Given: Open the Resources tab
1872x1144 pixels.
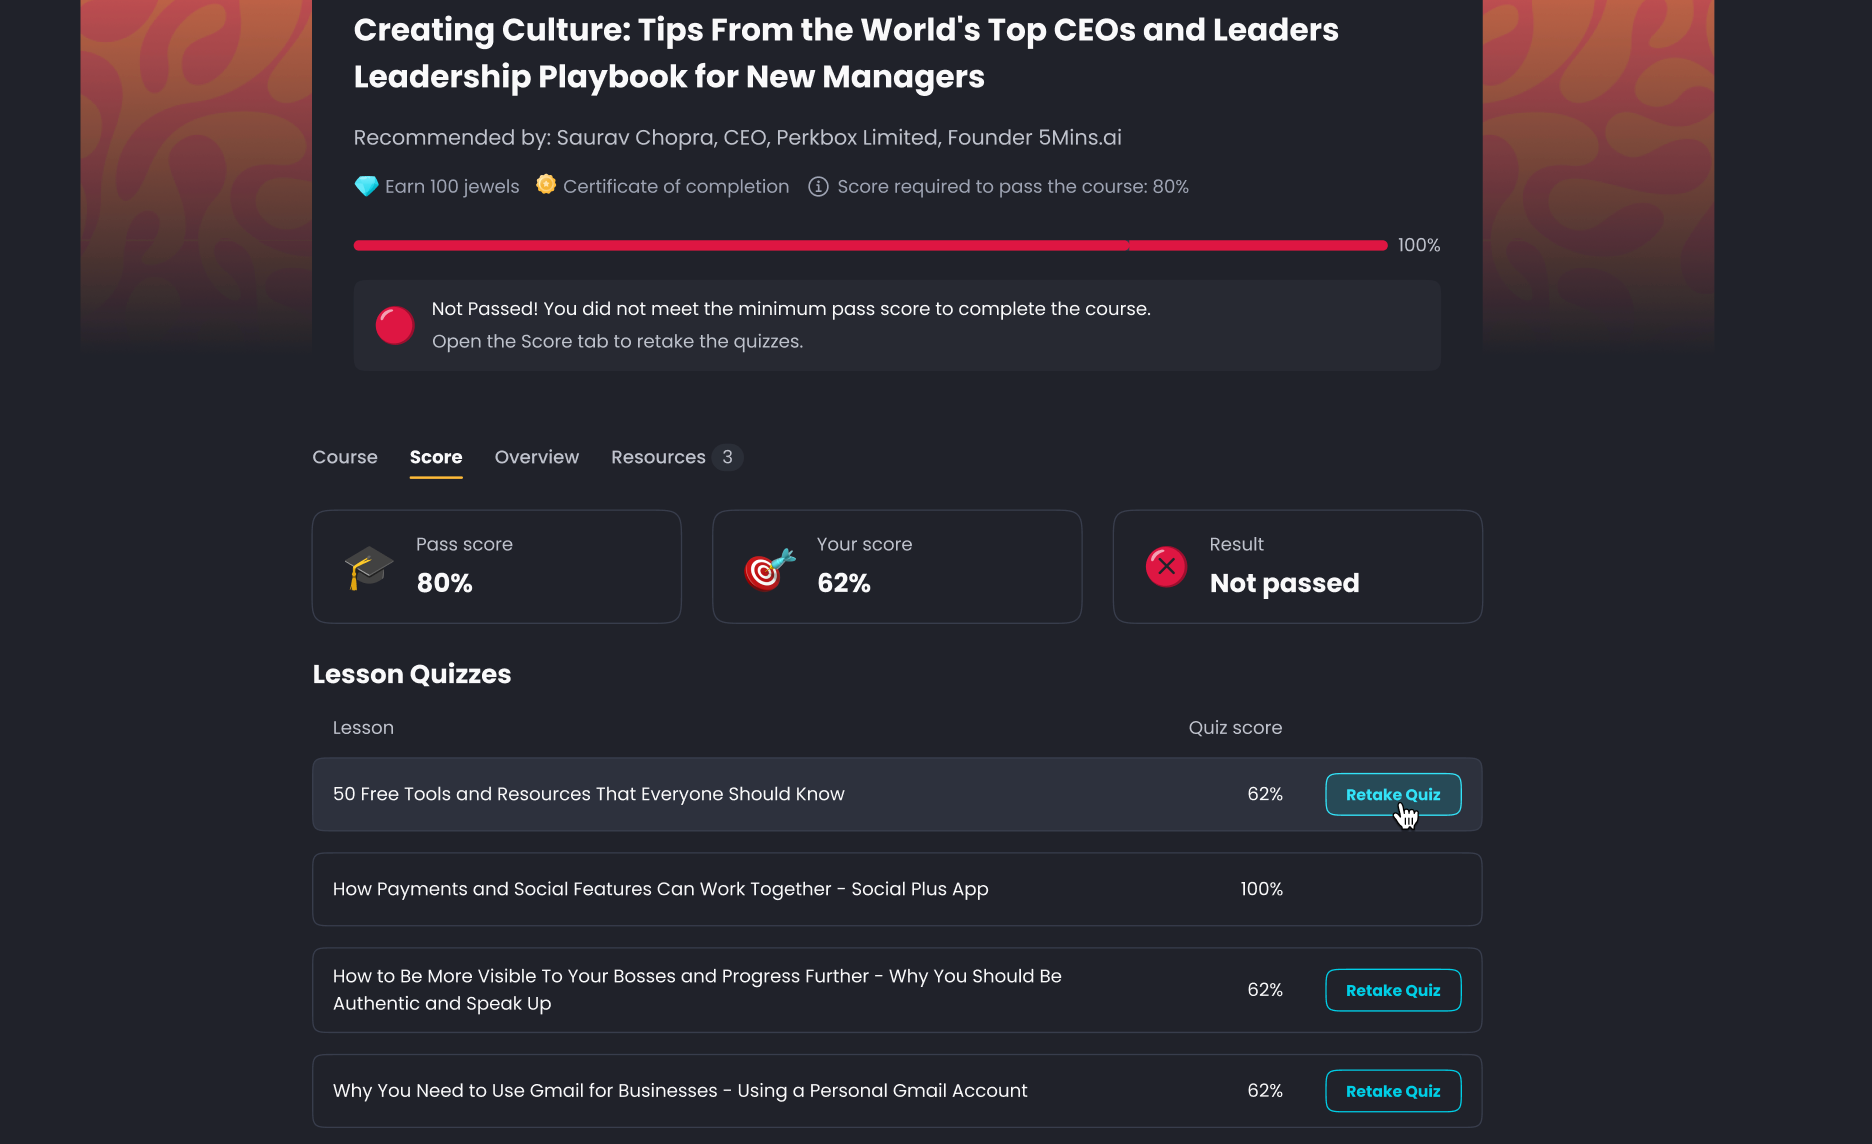Looking at the screenshot, I should tap(658, 457).
